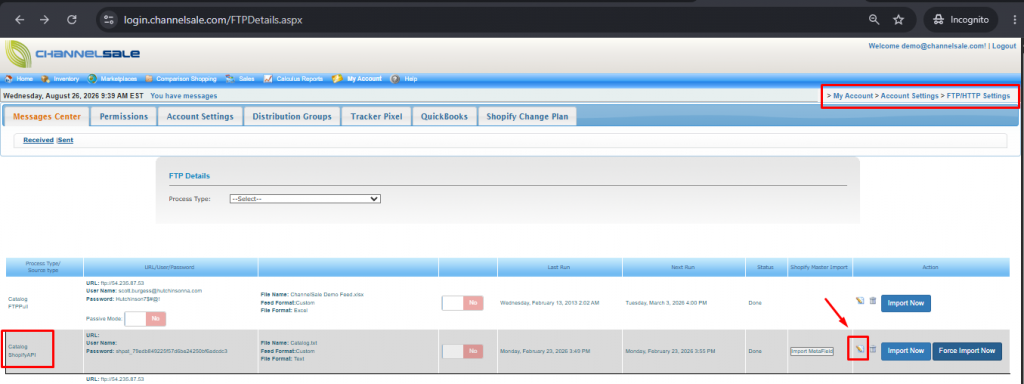Click the Force Import Now button
This screenshot has height=384, width=1024.
point(967,351)
